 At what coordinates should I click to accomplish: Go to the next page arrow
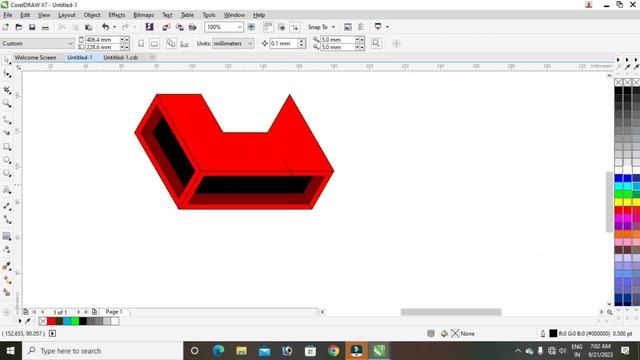[78, 312]
